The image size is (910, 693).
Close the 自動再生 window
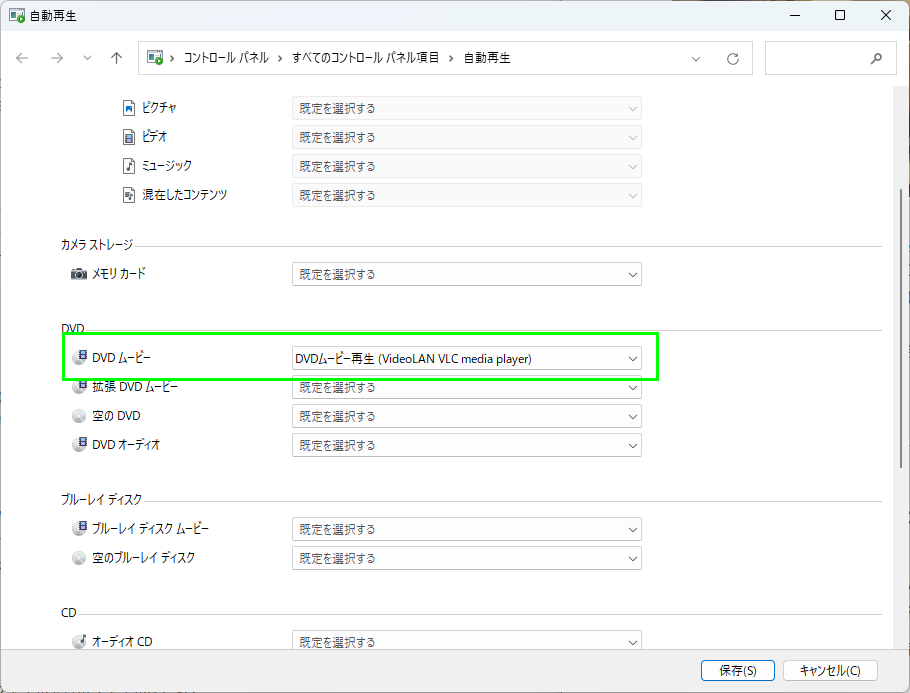(x=886, y=16)
